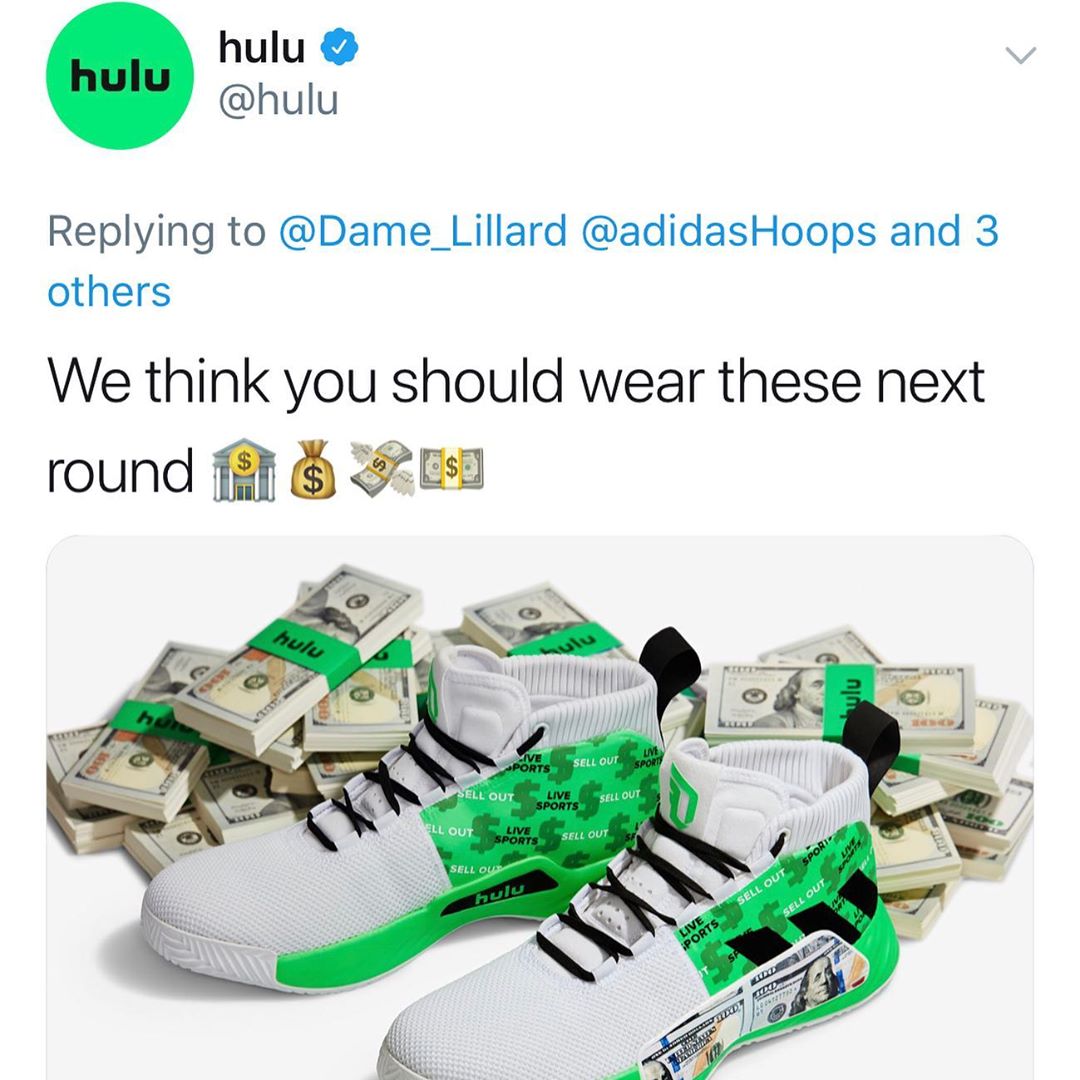The width and height of the screenshot is (1080, 1080).
Task: Click the dollar banknote emoji
Action: click(452, 469)
